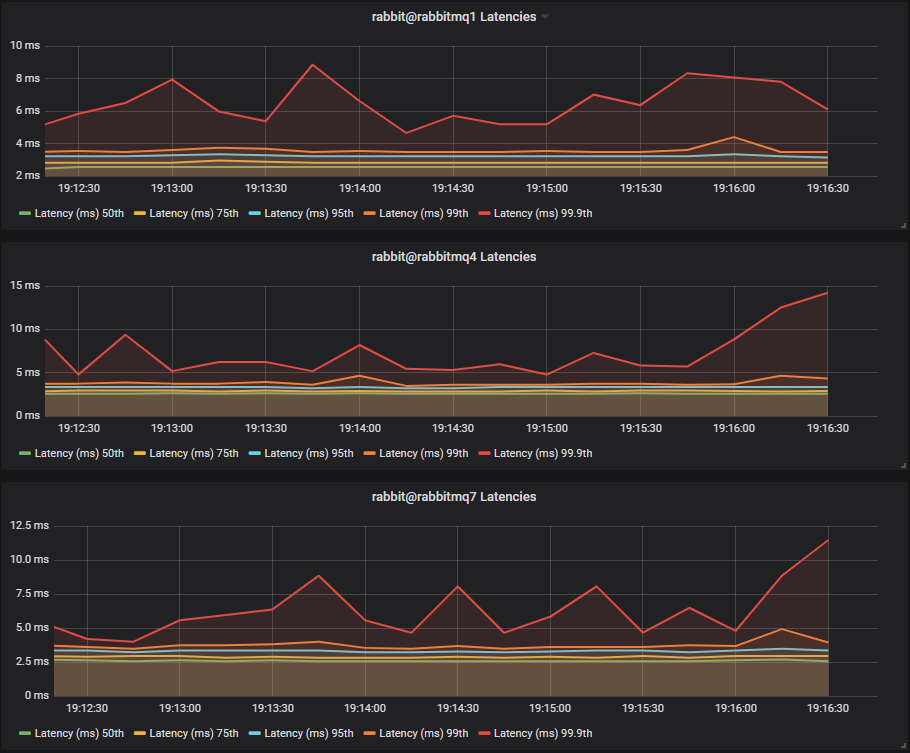910x753 pixels.
Task: Click the green 50th percentile icon in rabbitmq7 legend
Action: [25, 733]
